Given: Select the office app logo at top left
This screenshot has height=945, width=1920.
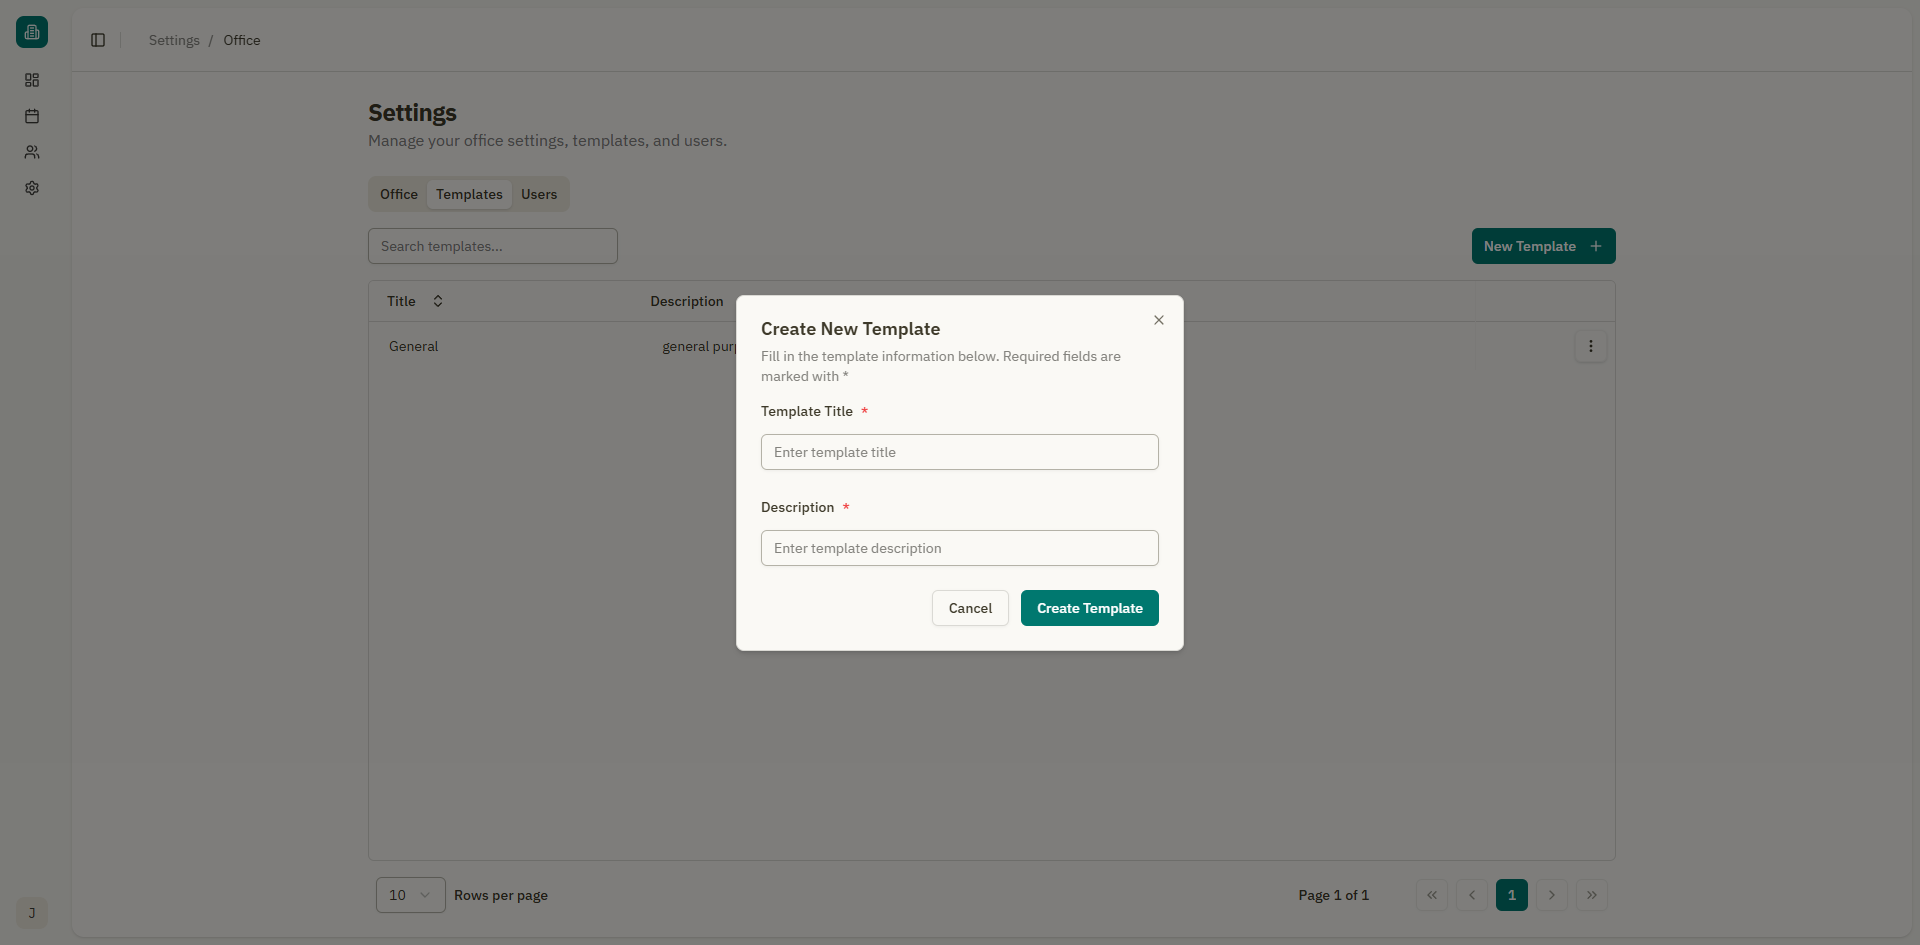Looking at the screenshot, I should point(31,31).
